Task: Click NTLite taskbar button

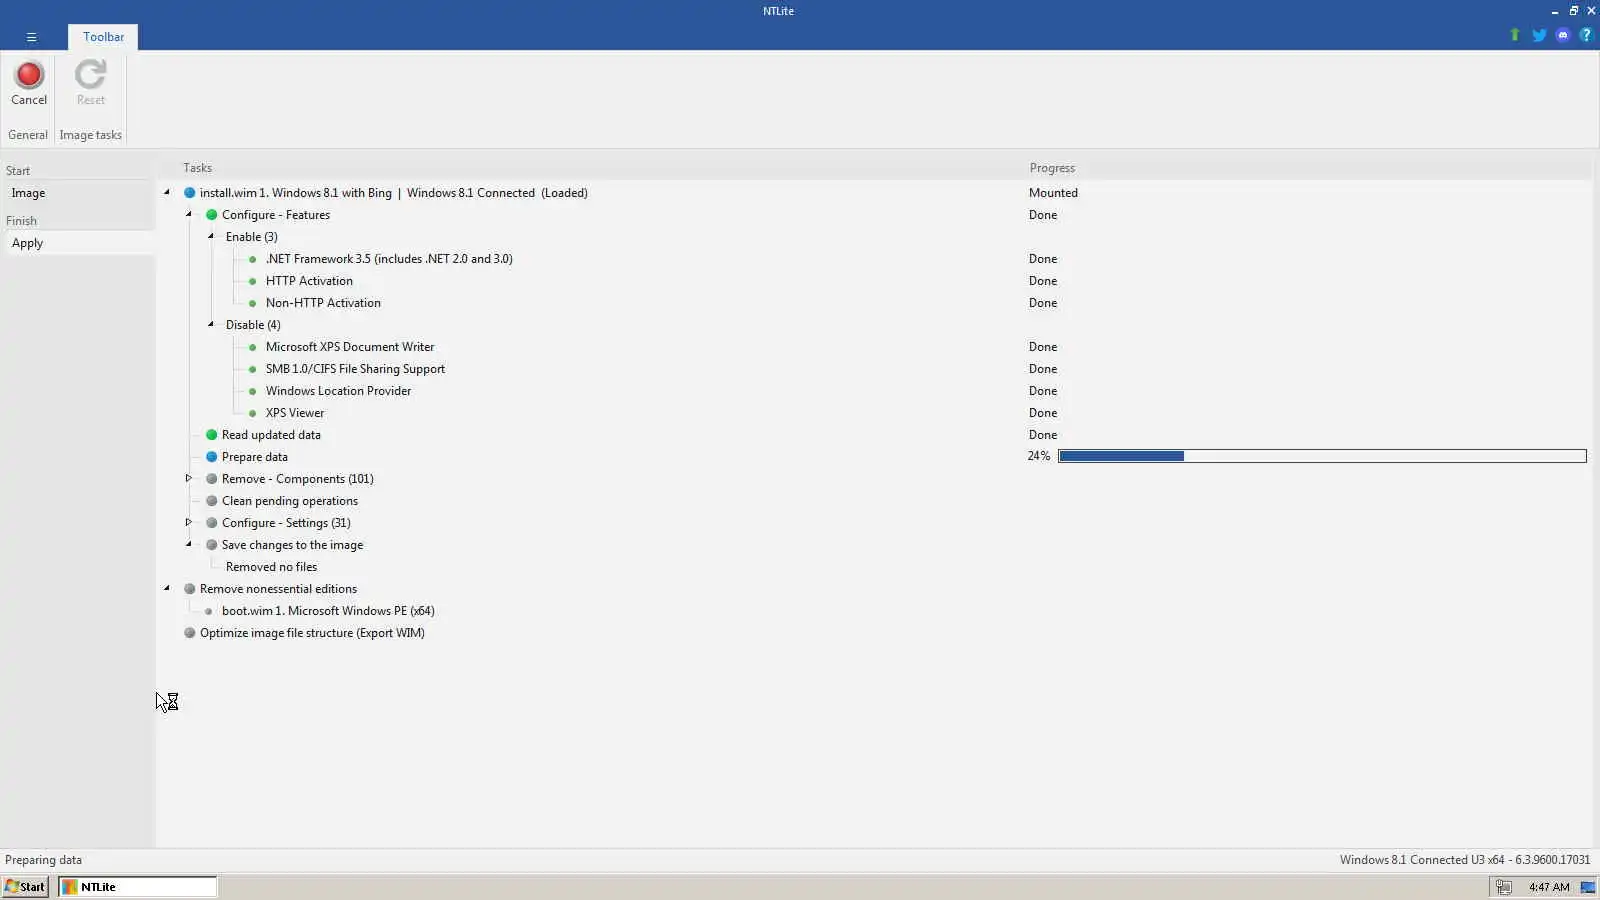Action: [137, 887]
